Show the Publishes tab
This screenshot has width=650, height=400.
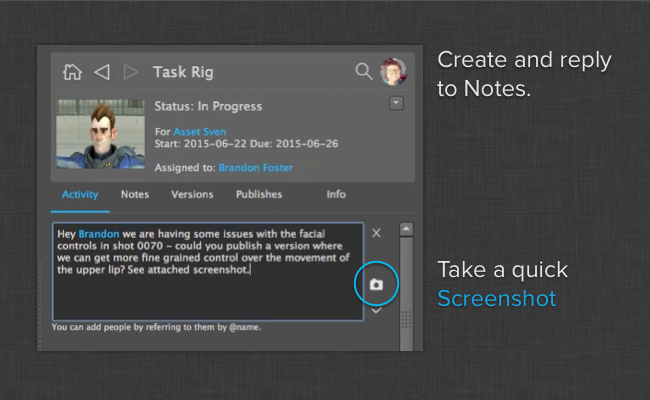(259, 195)
